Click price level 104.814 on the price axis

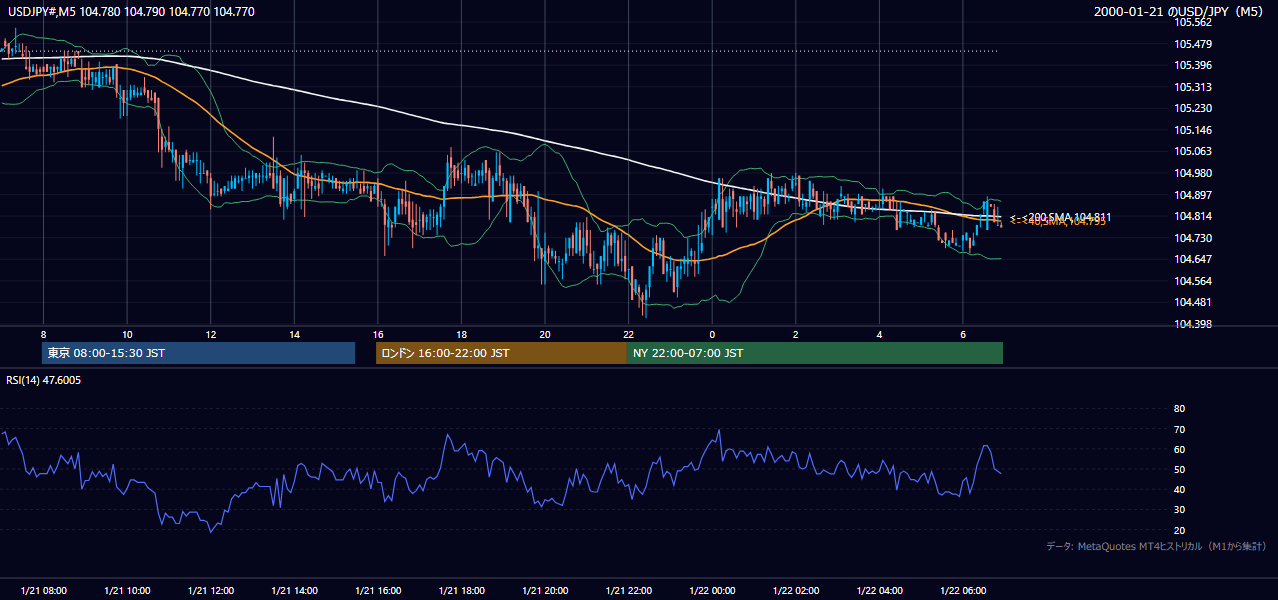click(1192, 216)
